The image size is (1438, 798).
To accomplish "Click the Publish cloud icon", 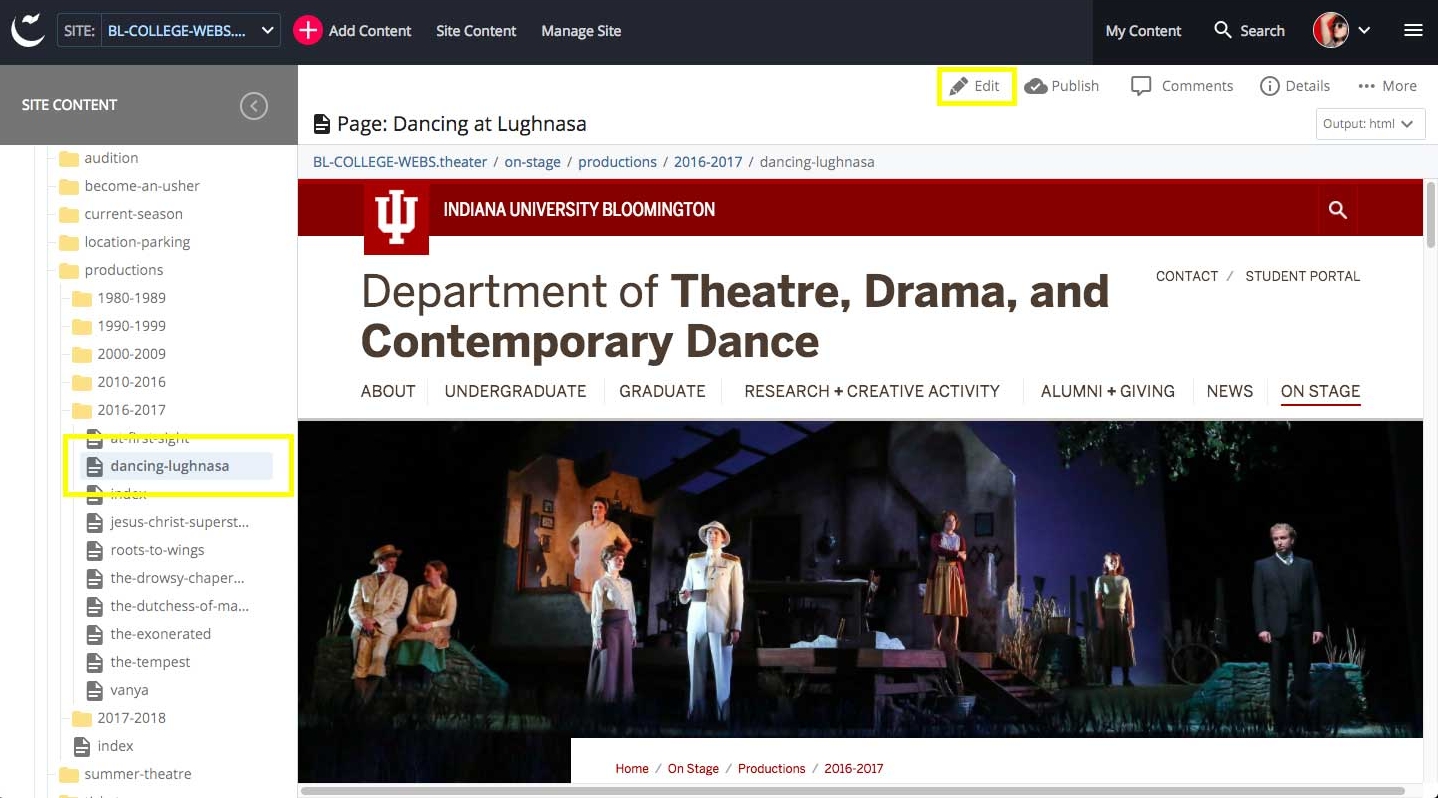I will [1036, 86].
